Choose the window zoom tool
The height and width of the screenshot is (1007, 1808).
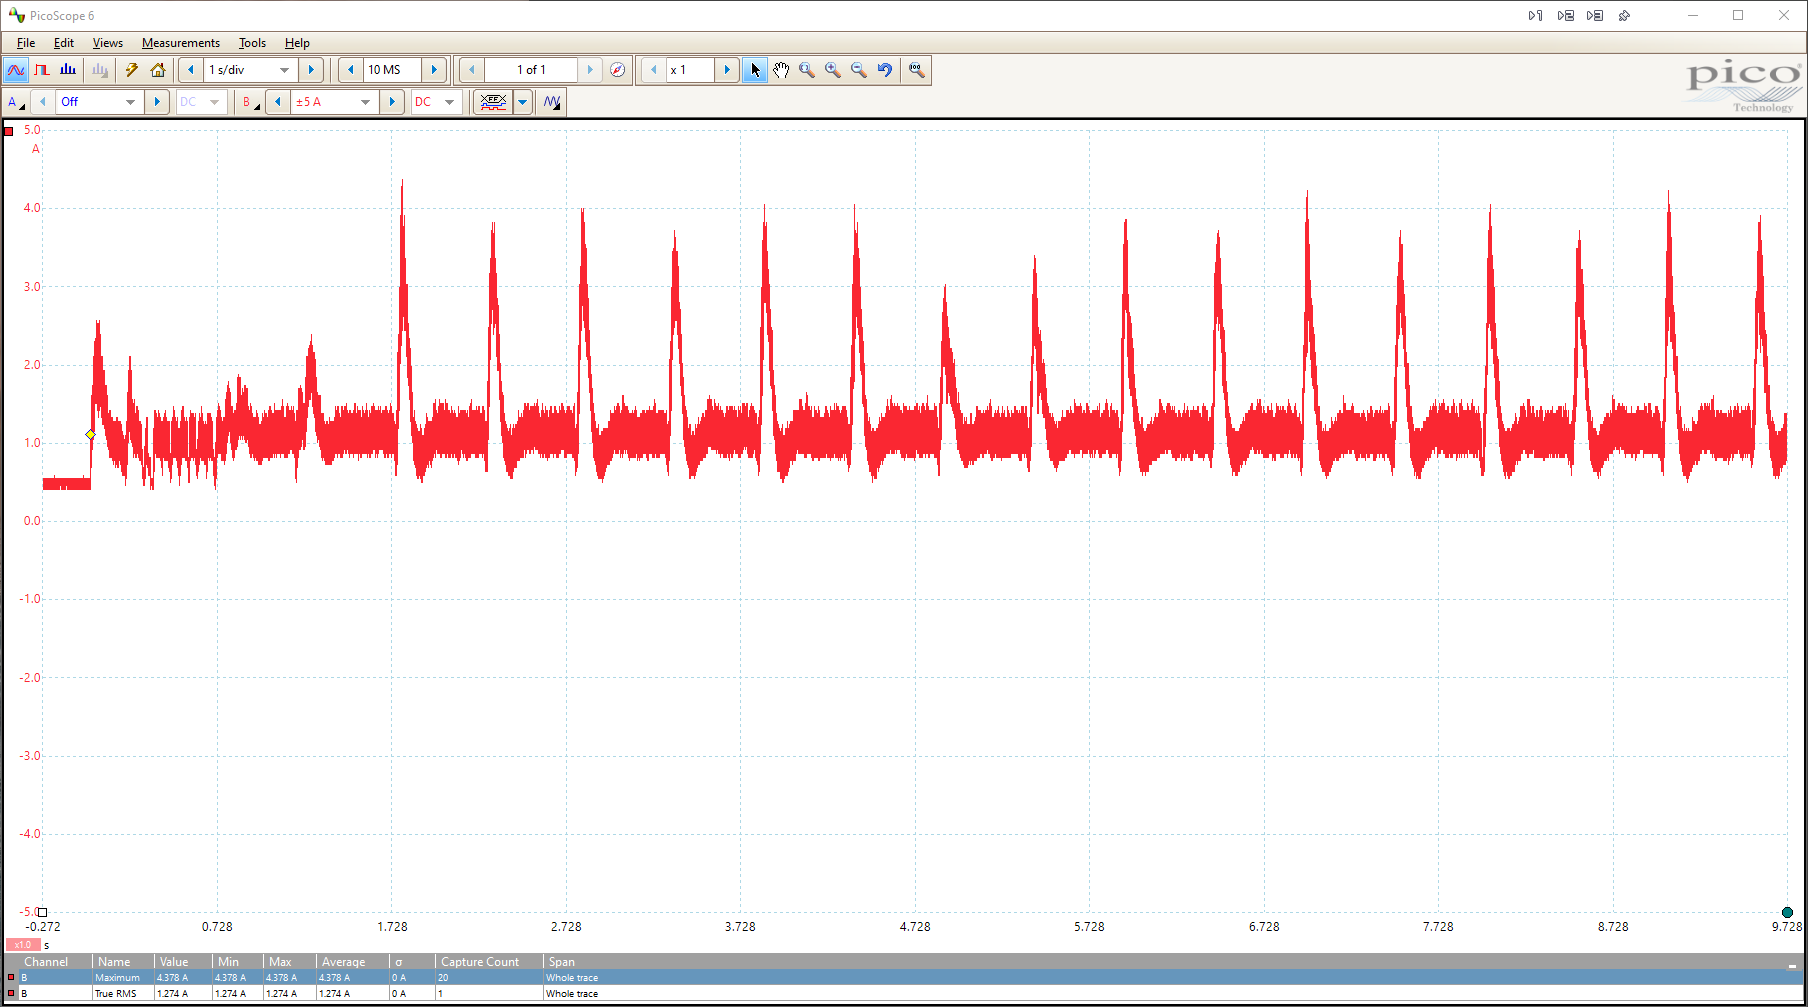pyautogui.click(x=807, y=70)
